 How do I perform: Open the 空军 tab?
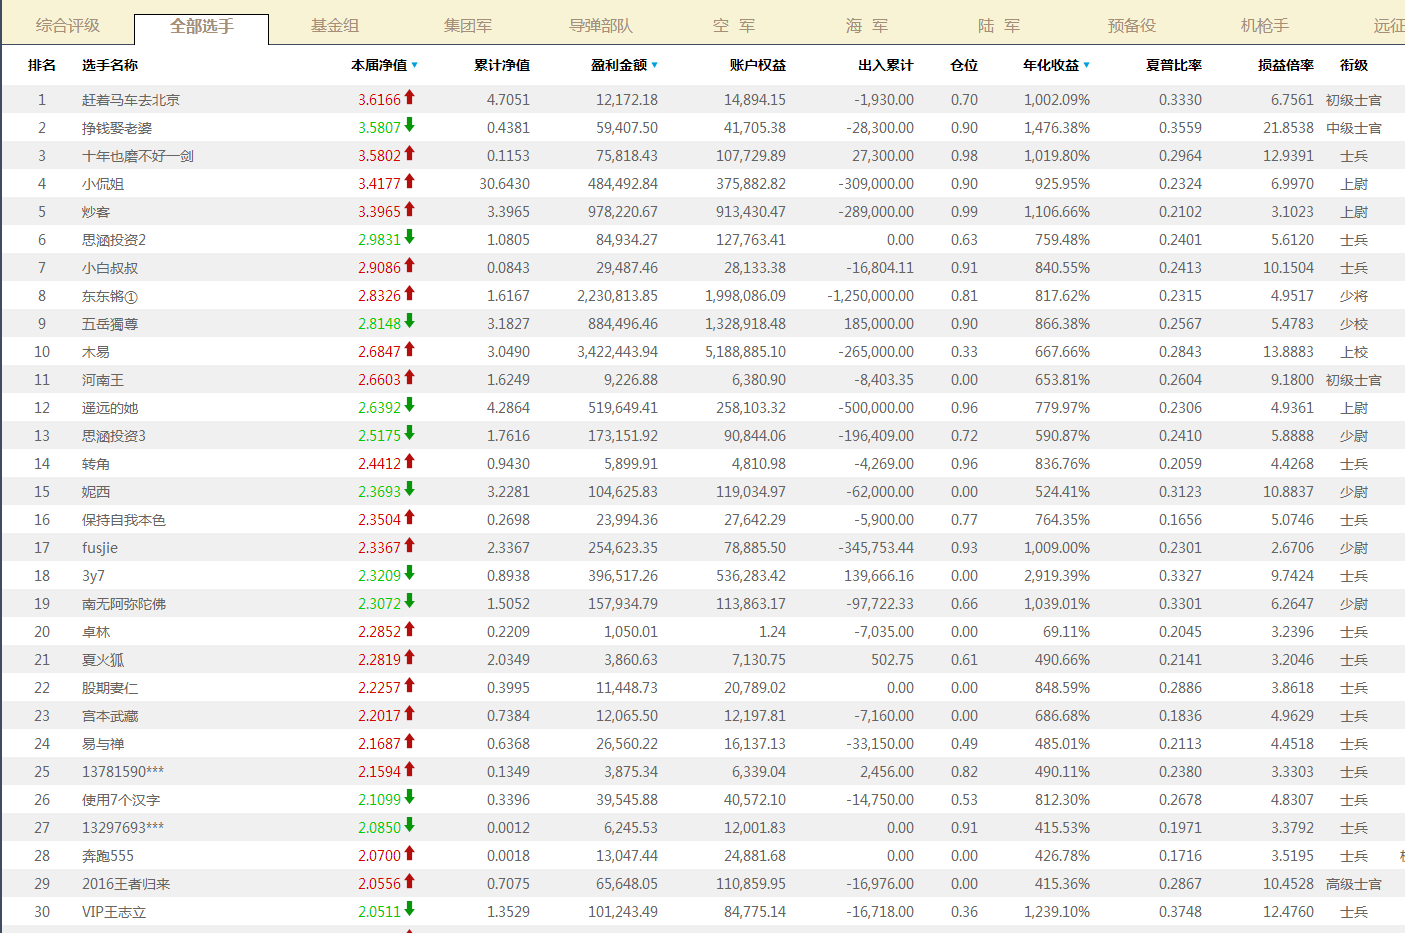[x=734, y=26]
